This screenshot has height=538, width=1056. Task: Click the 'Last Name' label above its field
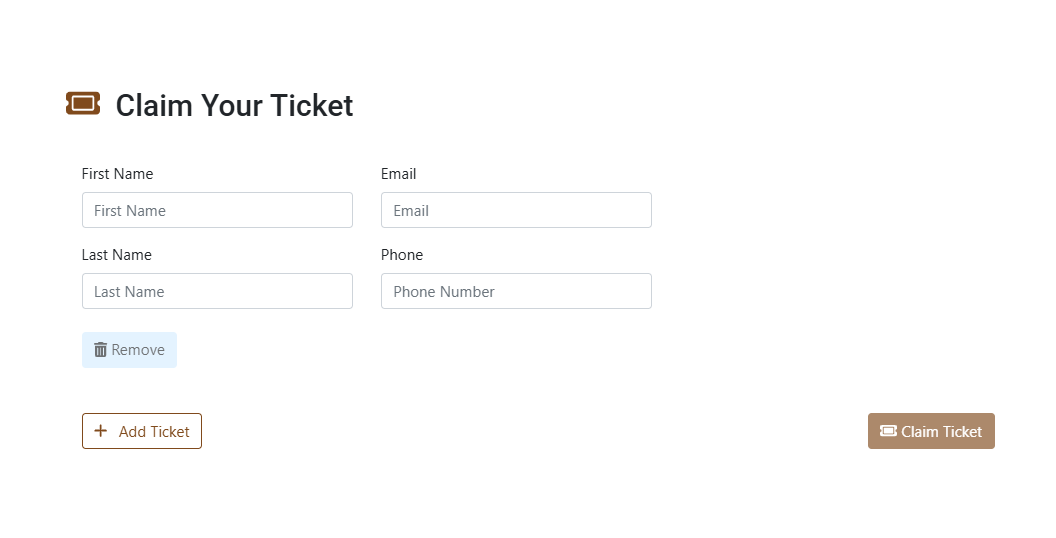[x=117, y=255]
